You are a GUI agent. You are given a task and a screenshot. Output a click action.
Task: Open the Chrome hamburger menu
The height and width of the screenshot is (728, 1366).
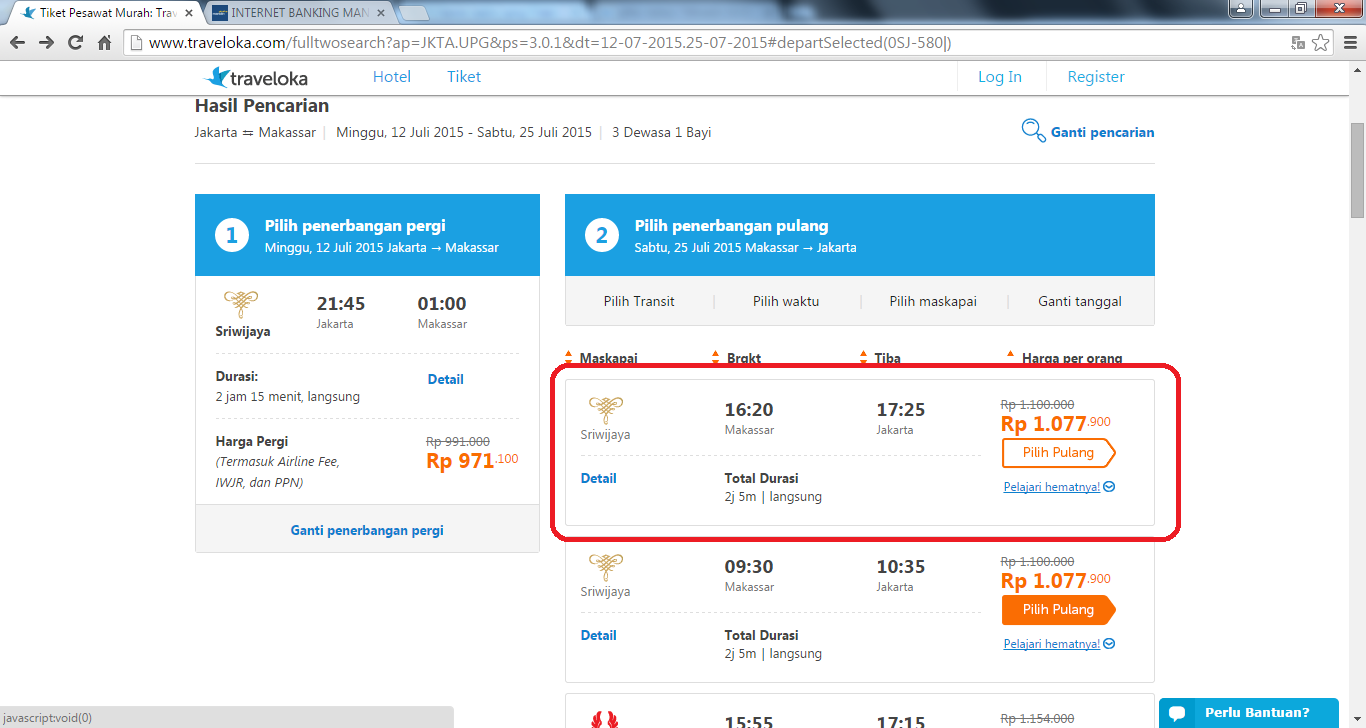[x=1348, y=43]
